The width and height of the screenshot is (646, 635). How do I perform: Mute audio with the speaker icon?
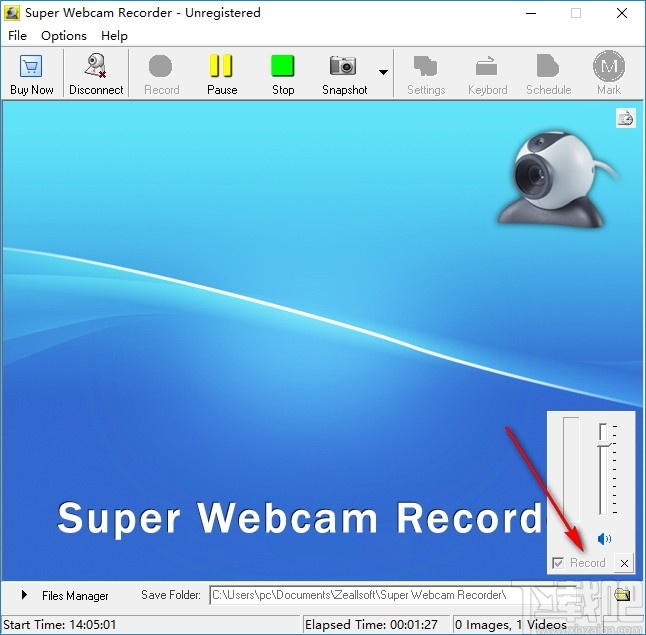click(604, 539)
